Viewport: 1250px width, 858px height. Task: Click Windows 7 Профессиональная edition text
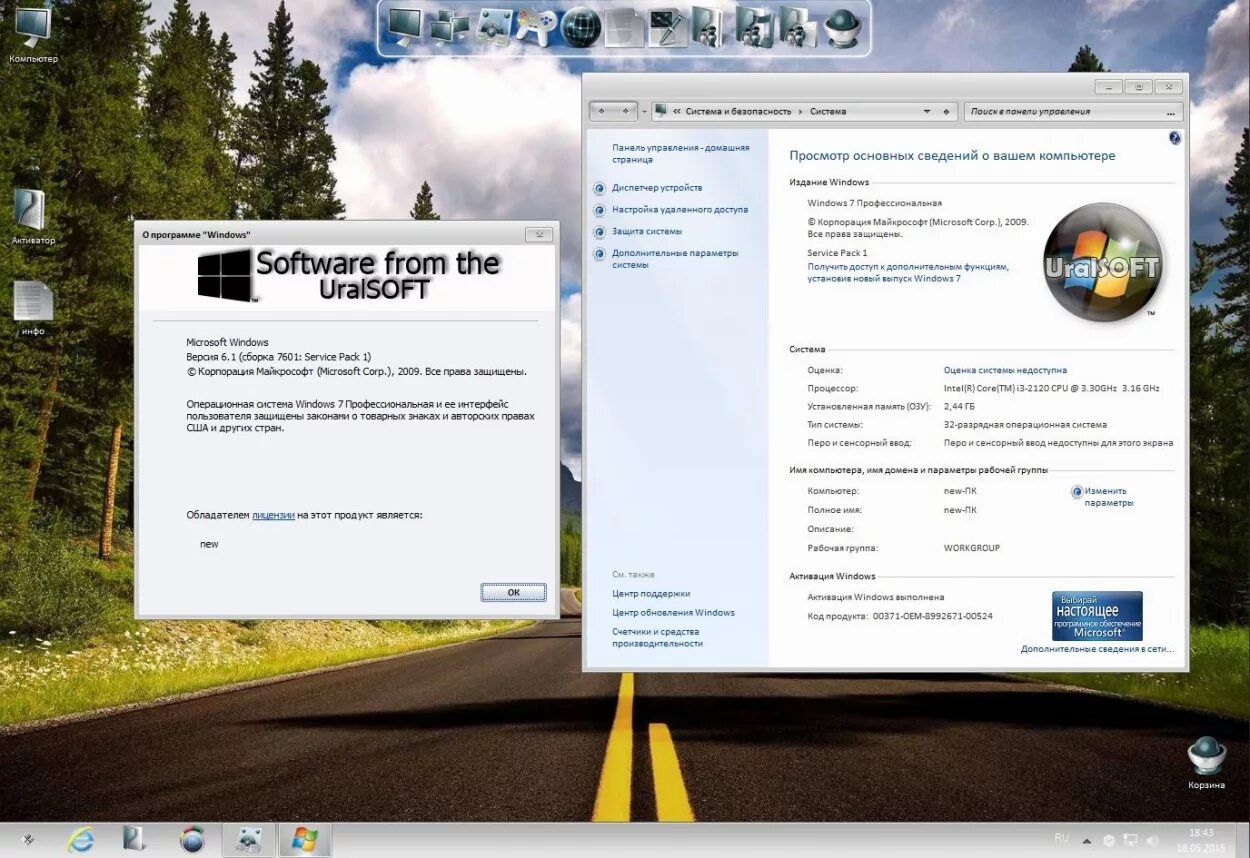tap(875, 203)
